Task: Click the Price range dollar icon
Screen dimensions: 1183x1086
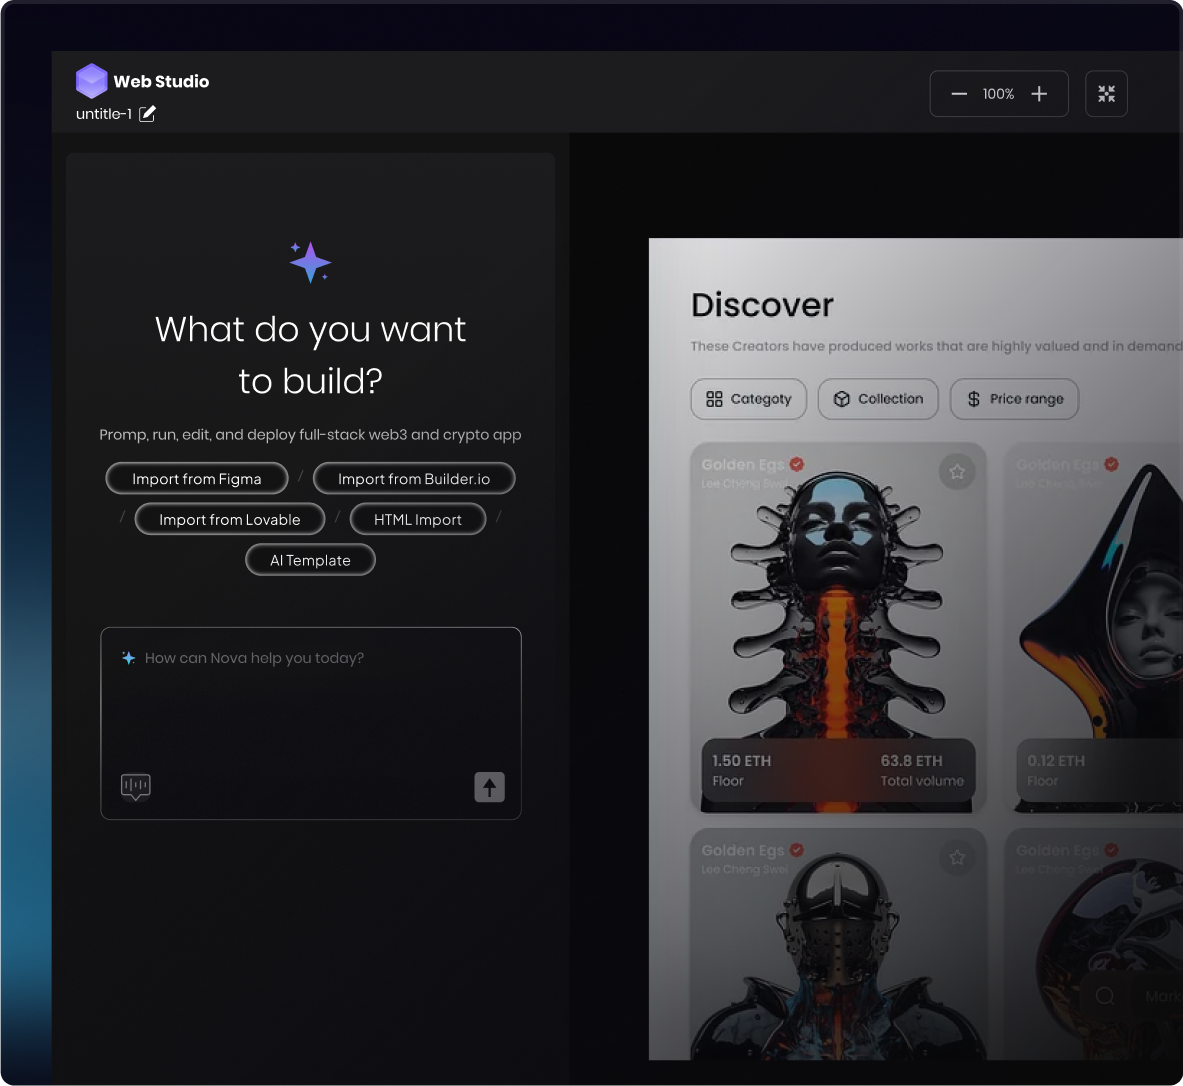Action: pyautogui.click(x=973, y=398)
